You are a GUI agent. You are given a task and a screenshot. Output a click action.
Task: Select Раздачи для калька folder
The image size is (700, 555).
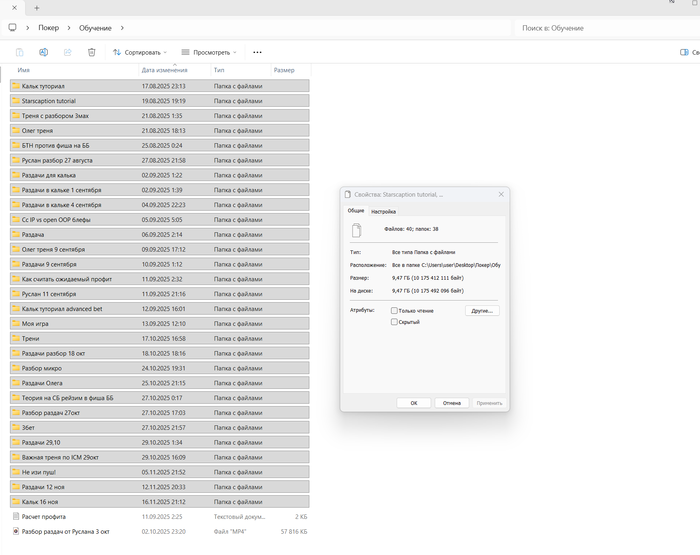pos(159,175)
